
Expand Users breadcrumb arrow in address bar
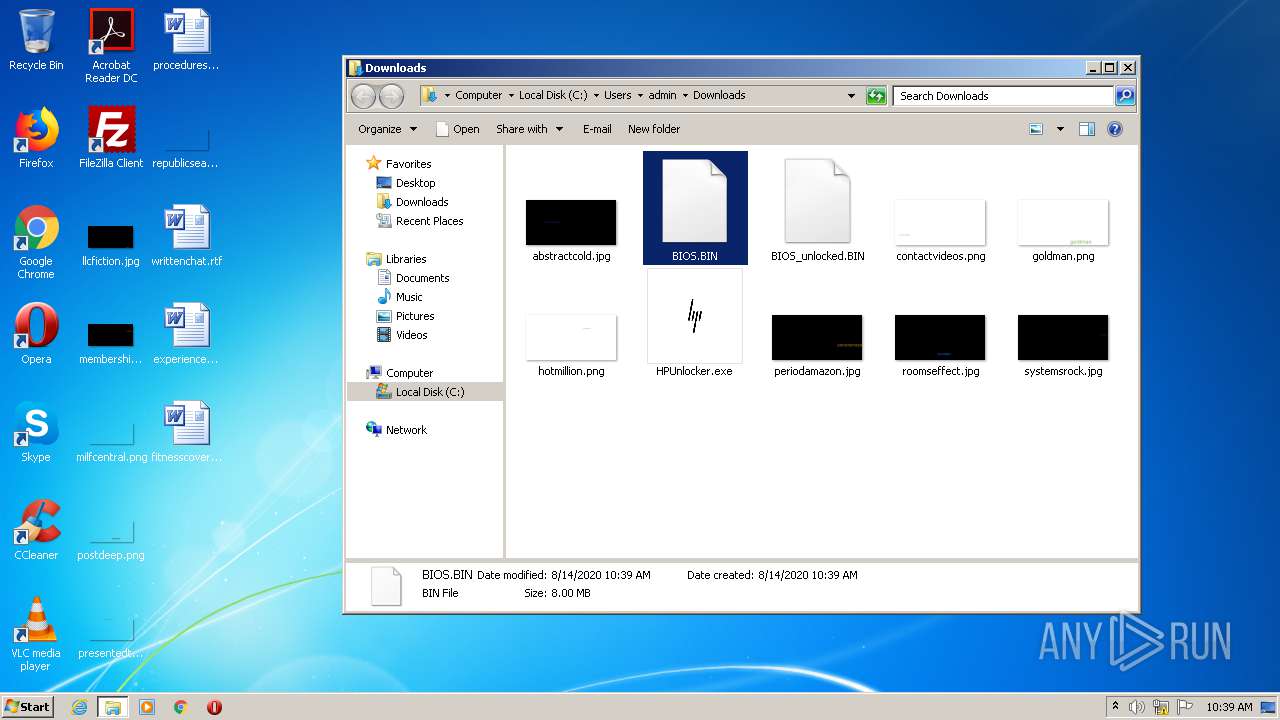point(640,96)
